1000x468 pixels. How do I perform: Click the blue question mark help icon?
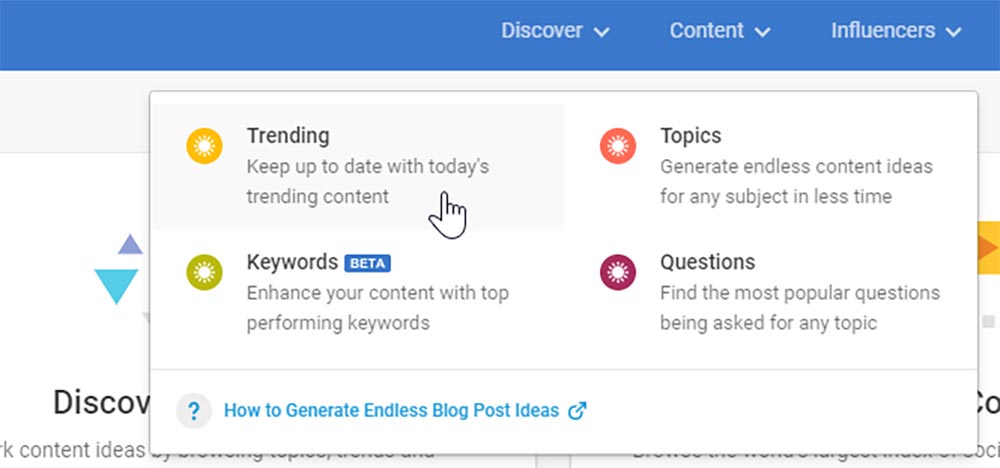coord(194,411)
